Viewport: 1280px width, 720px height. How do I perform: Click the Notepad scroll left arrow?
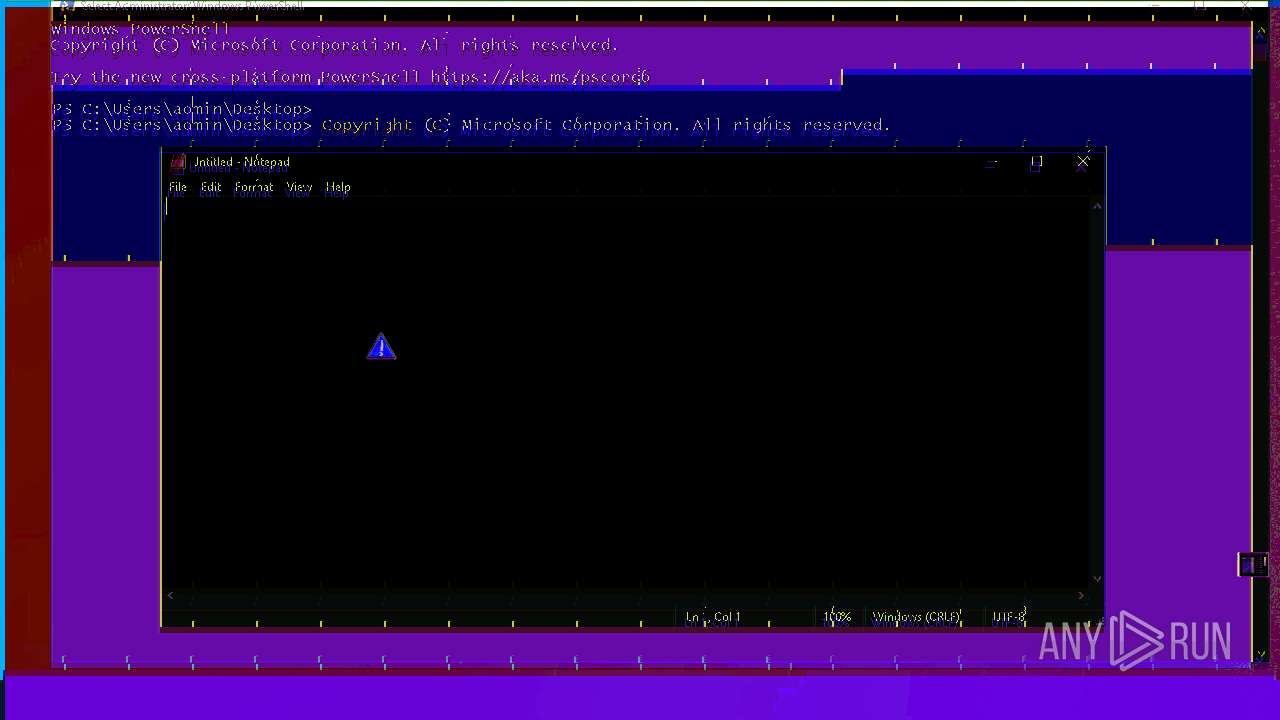coord(171,595)
